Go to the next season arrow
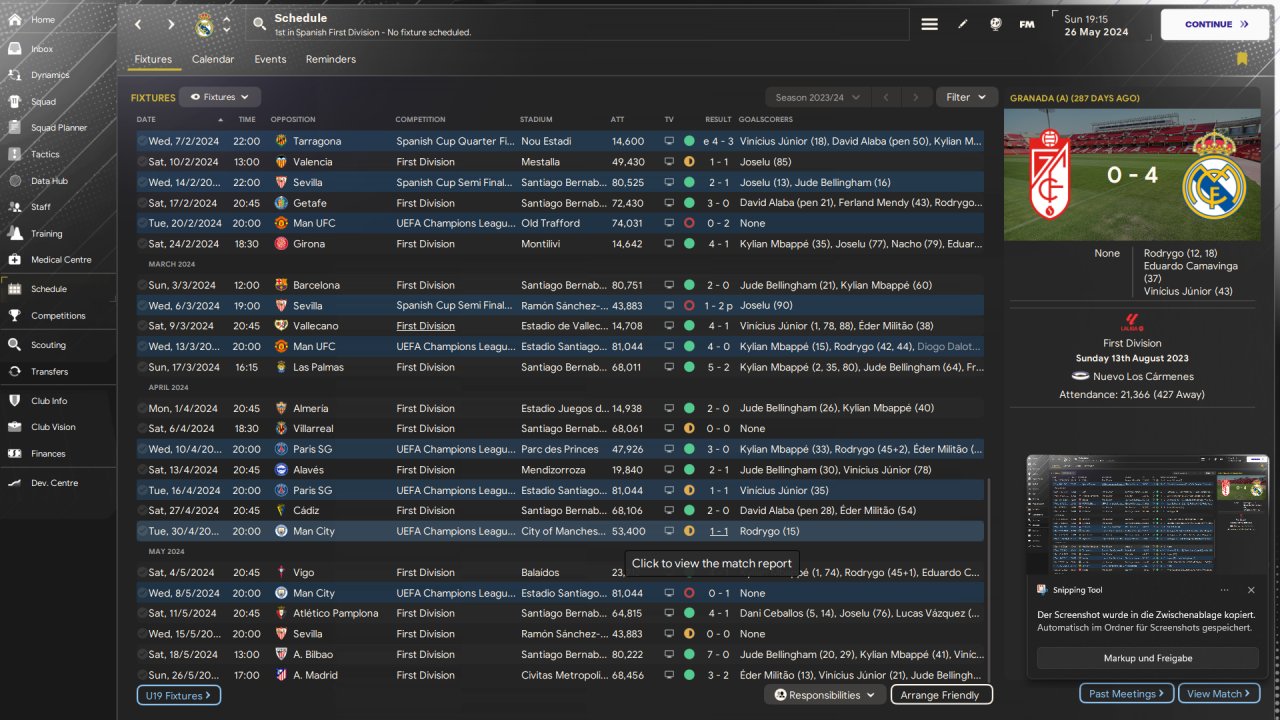This screenshot has width=1280, height=720. pos(915,97)
